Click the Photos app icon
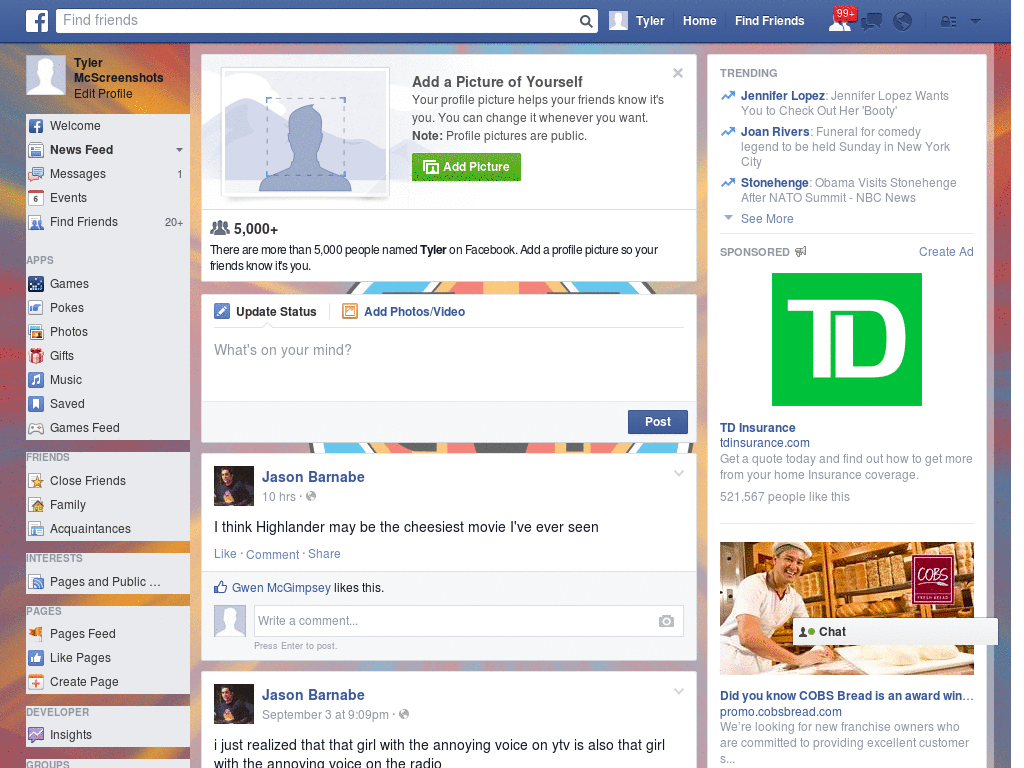This screenshot has width=1024, height=768. 36,332
